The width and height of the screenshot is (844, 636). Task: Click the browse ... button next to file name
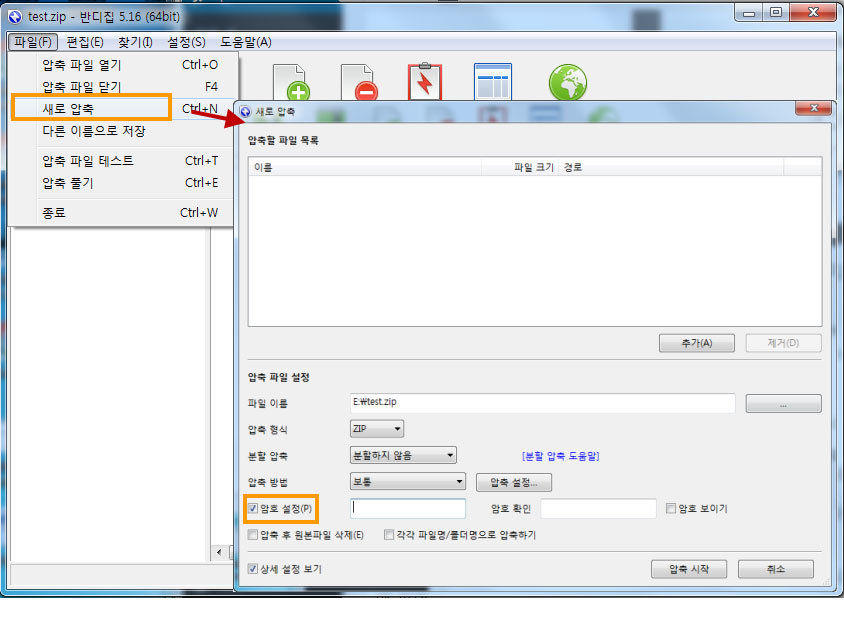point(783,404)
